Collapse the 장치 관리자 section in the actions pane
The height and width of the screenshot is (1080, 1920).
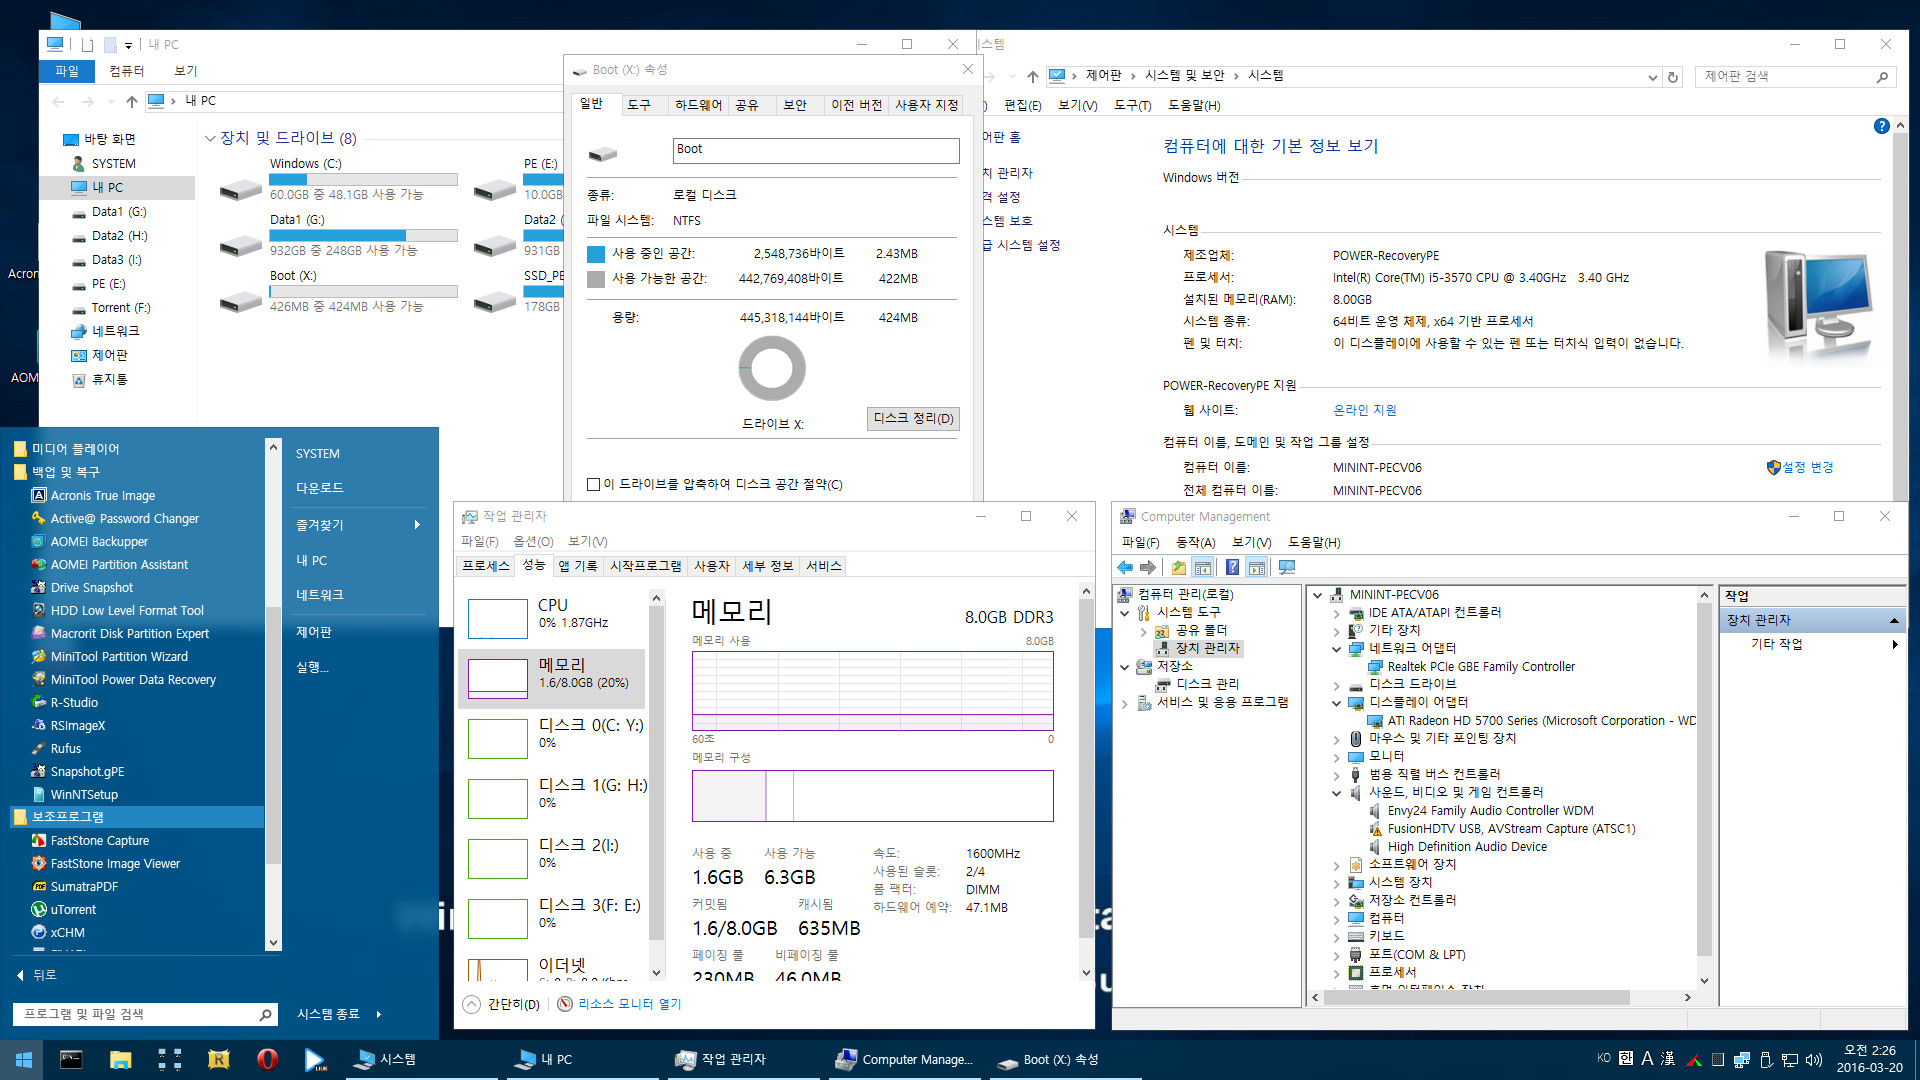click(x=1893, y=621)
